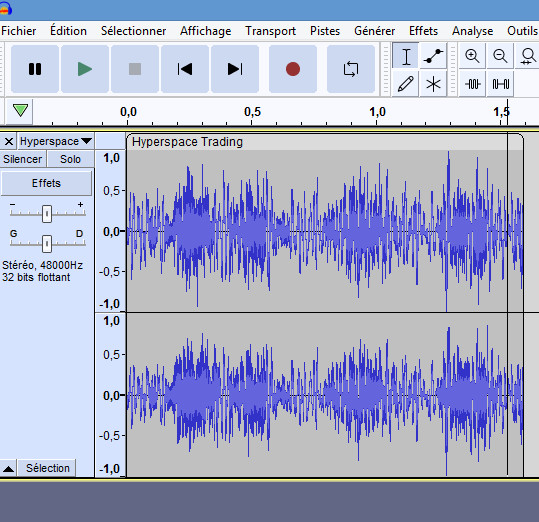The image size is (539, 522).
Task: Trim audio outside the selection
Action: (472, 84)
